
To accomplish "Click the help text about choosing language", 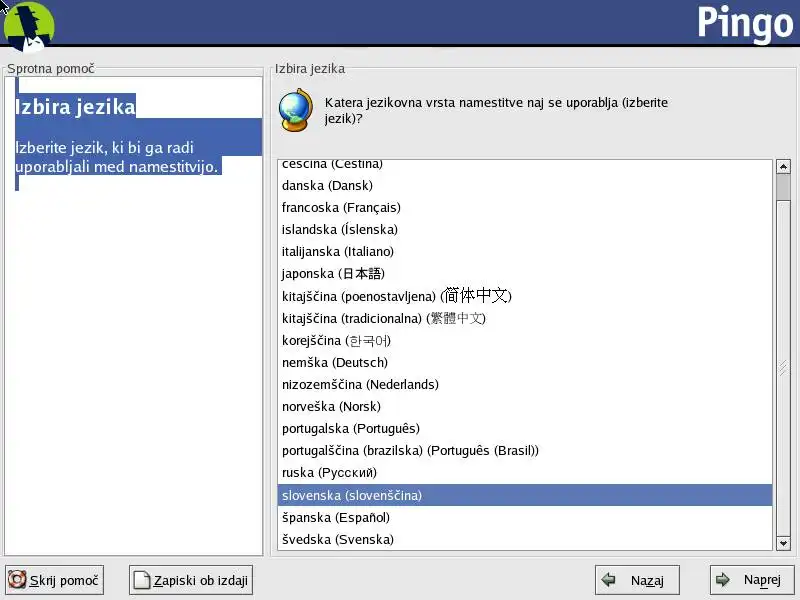I will (x=117, y=157).
